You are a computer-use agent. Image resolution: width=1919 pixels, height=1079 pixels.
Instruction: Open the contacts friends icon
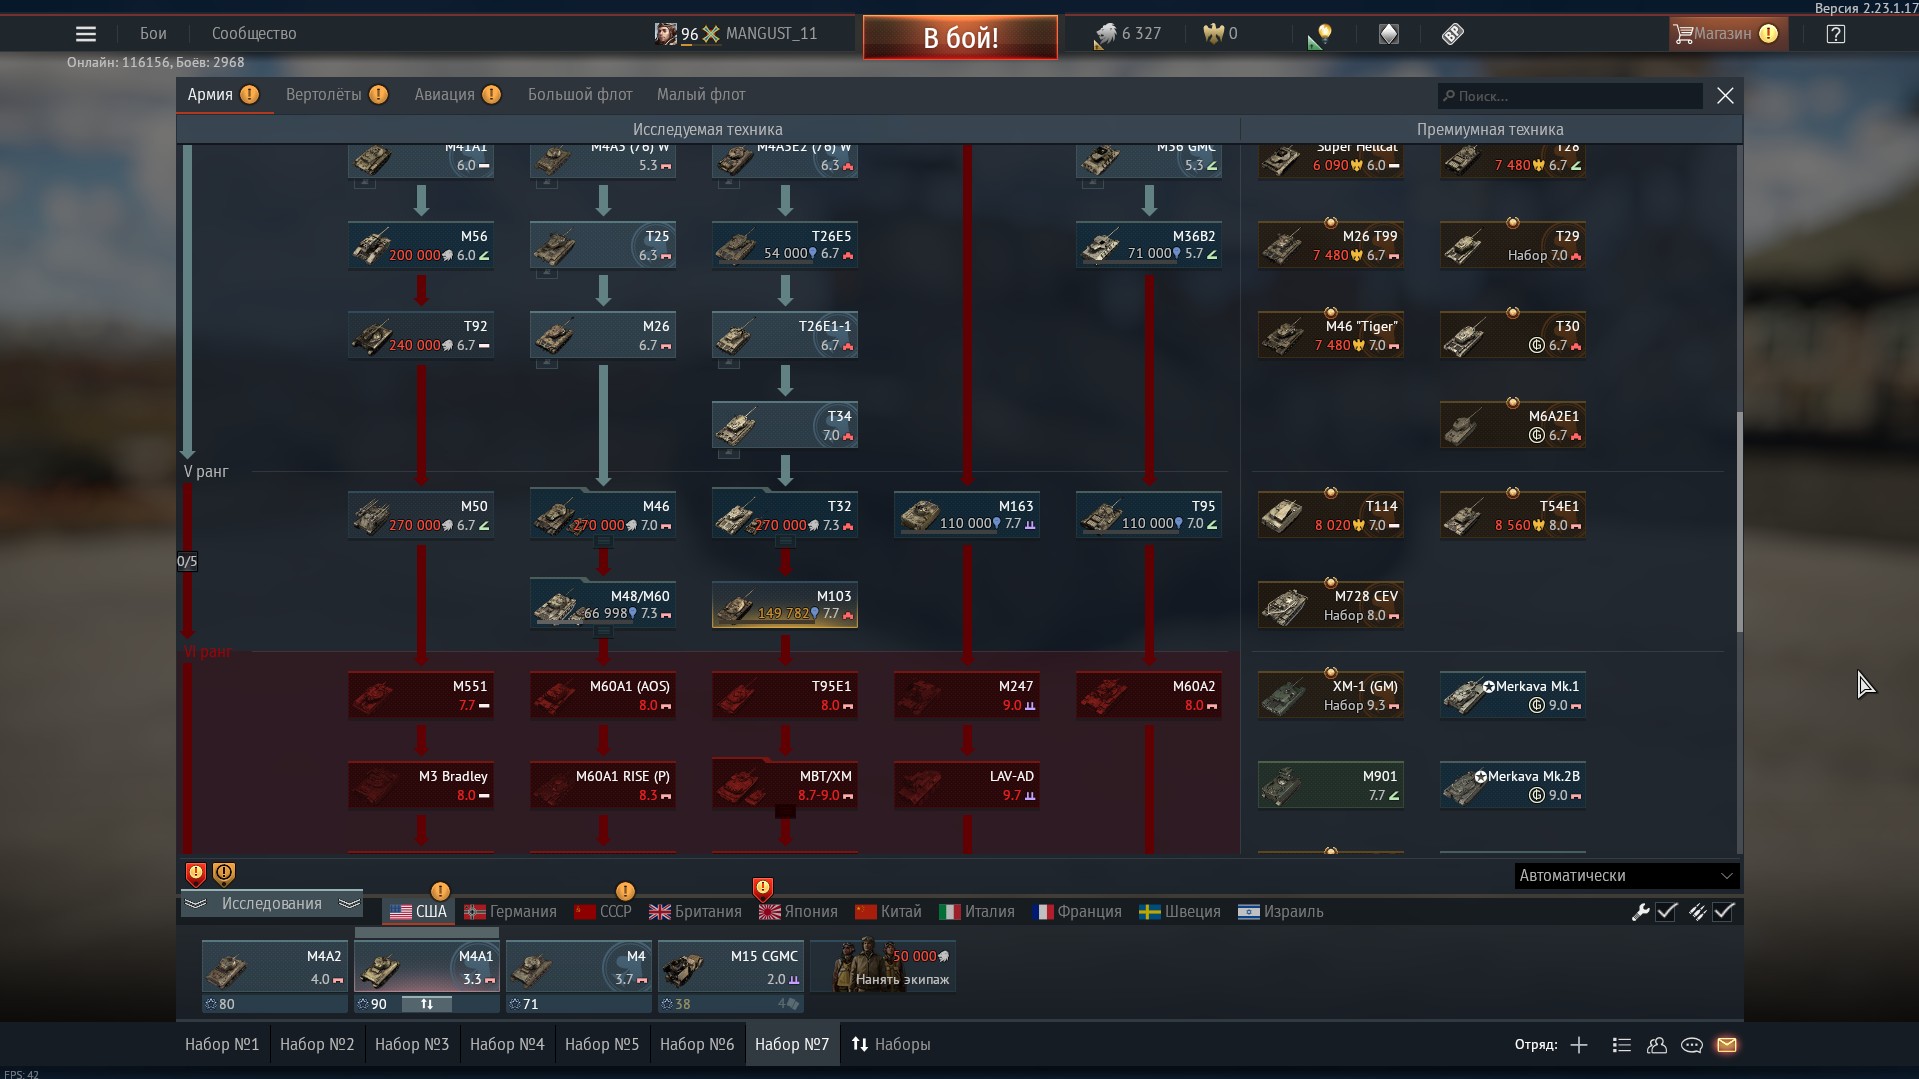point(1657,1045)
